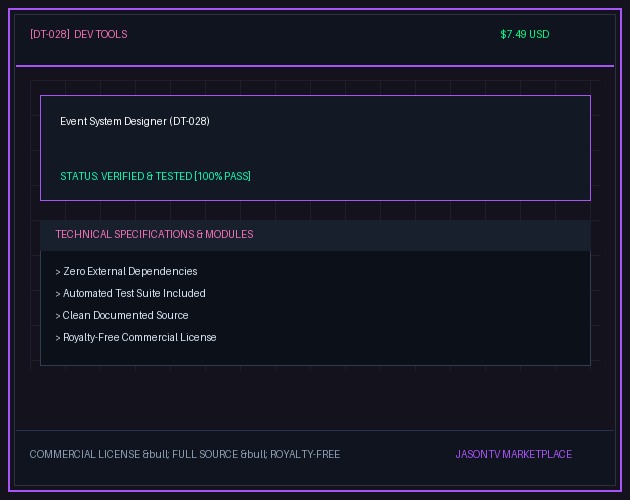Click FULL SOURCE in the footer
Image resolution: width=630 pixels, height=500 pixels.
coord(205,454)
